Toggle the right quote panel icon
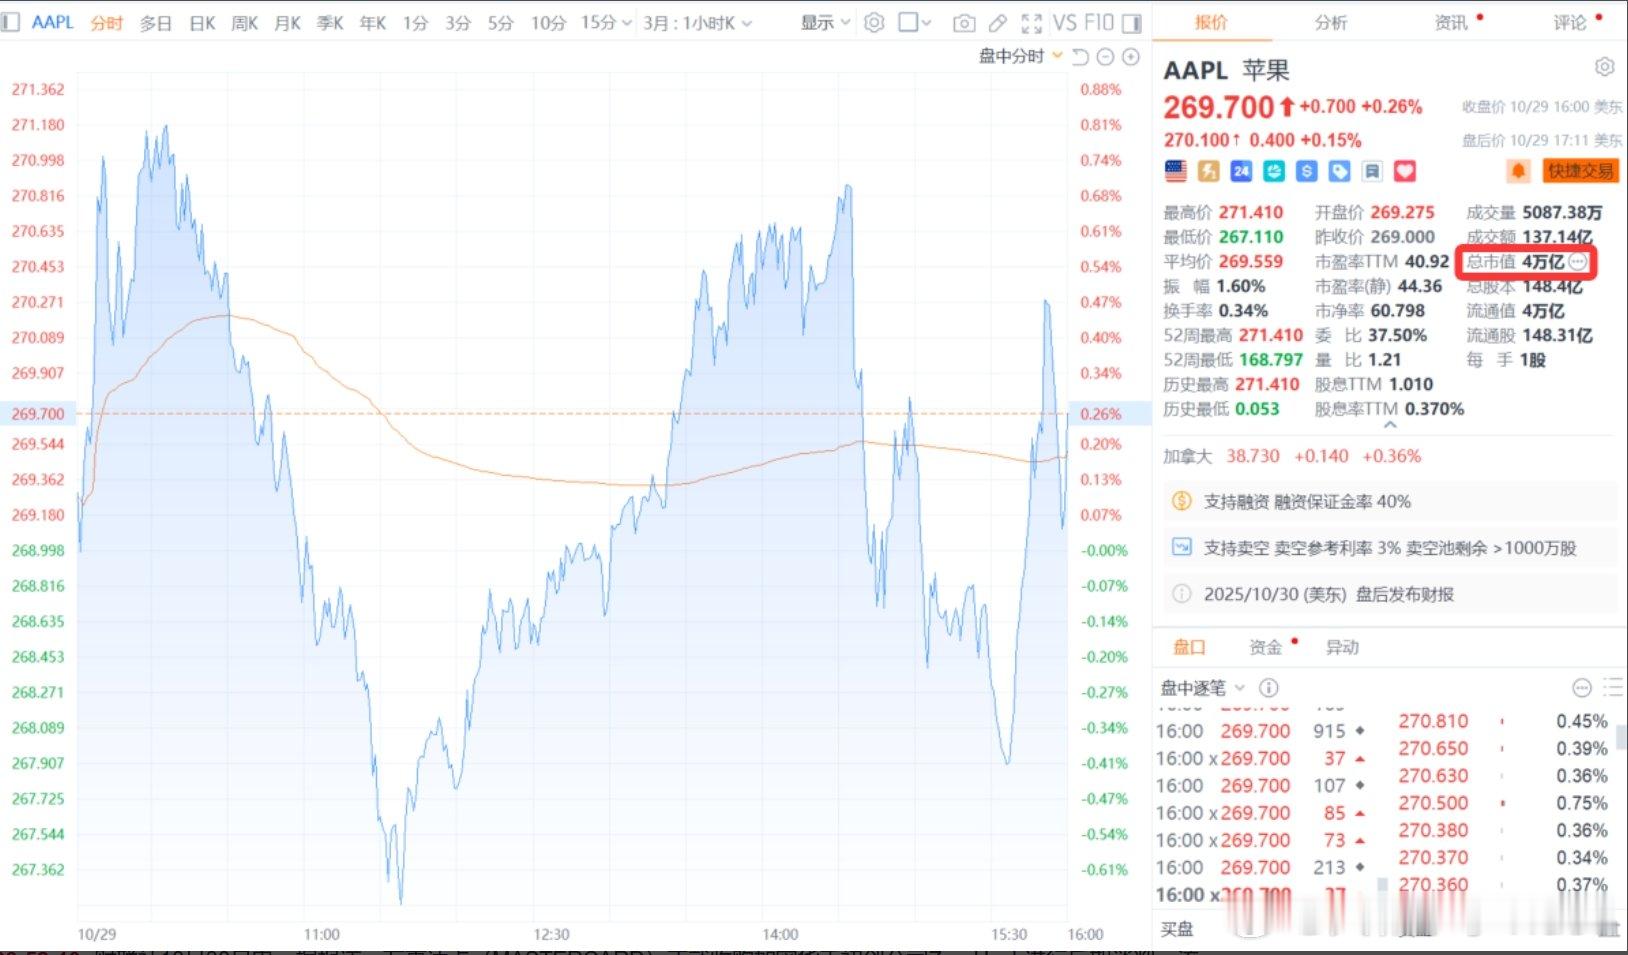This screenshot has width=1628, height=955. pyautogui.click(x=1132, y=23)
